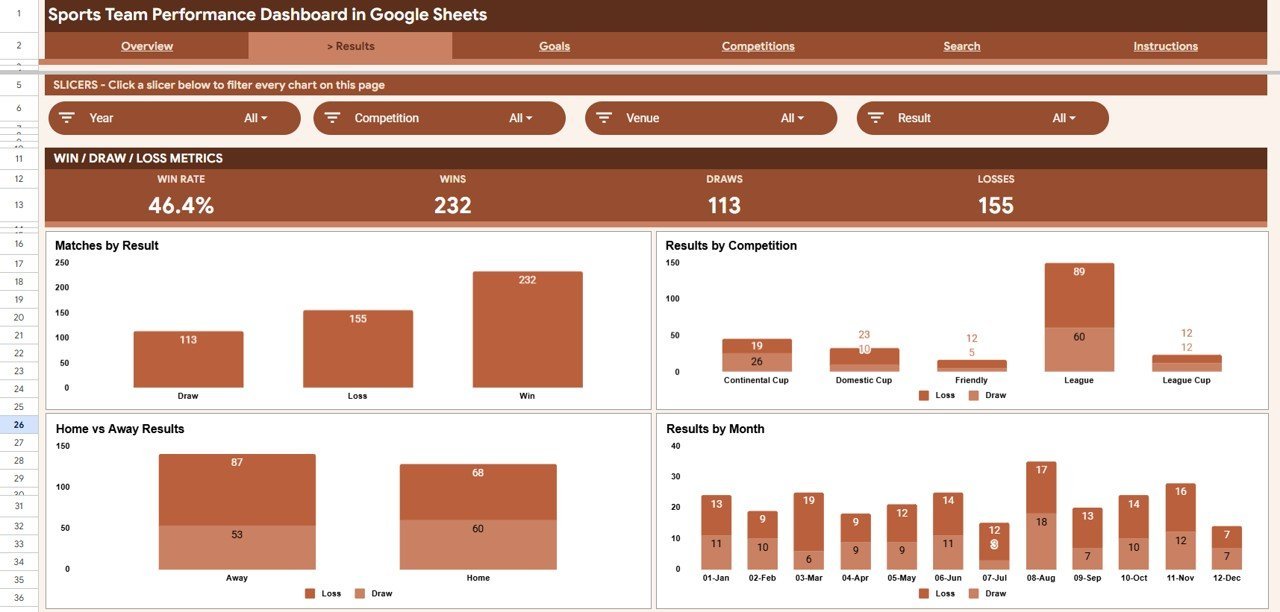Click Draw legend swatch in Home vs Away chart
The height and width of the screenshot is (612, 1280).
[361, 593]
